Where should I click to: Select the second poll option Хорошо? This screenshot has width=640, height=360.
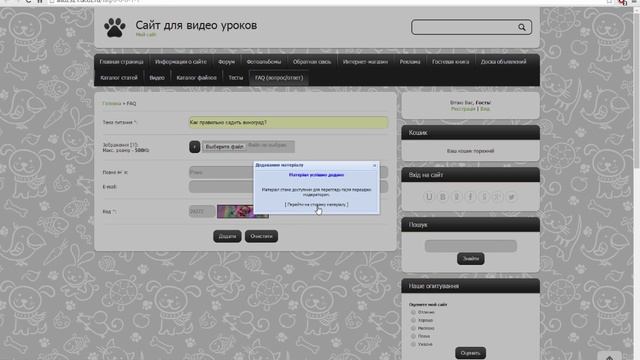pyautogui.click(x=413, y=320)
